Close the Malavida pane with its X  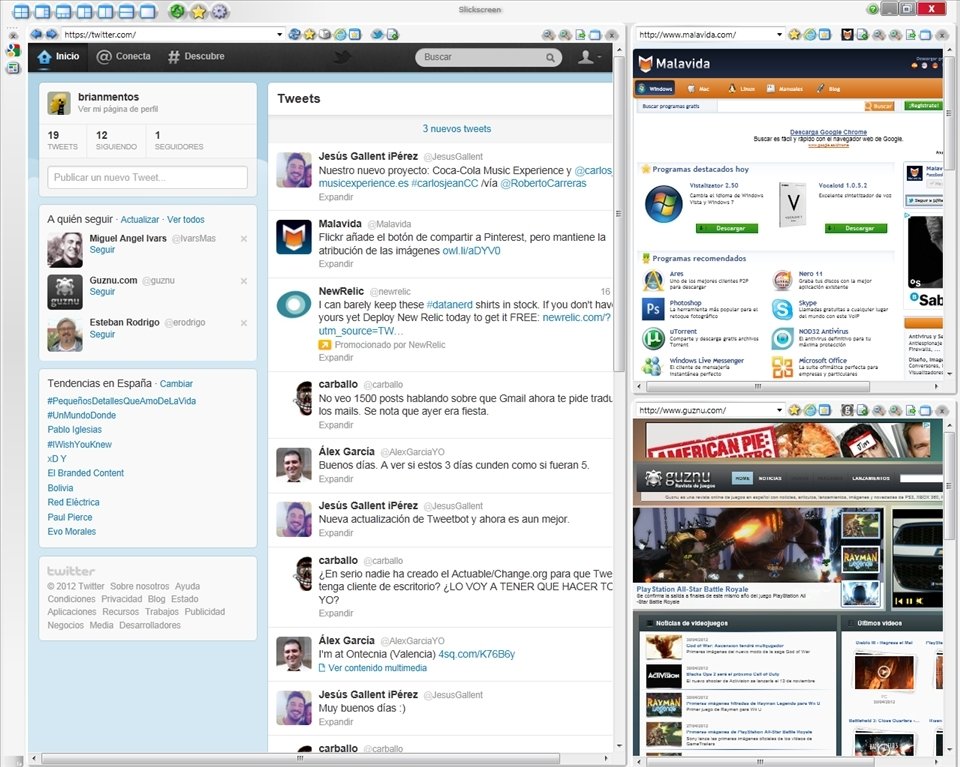click(943, 35)
